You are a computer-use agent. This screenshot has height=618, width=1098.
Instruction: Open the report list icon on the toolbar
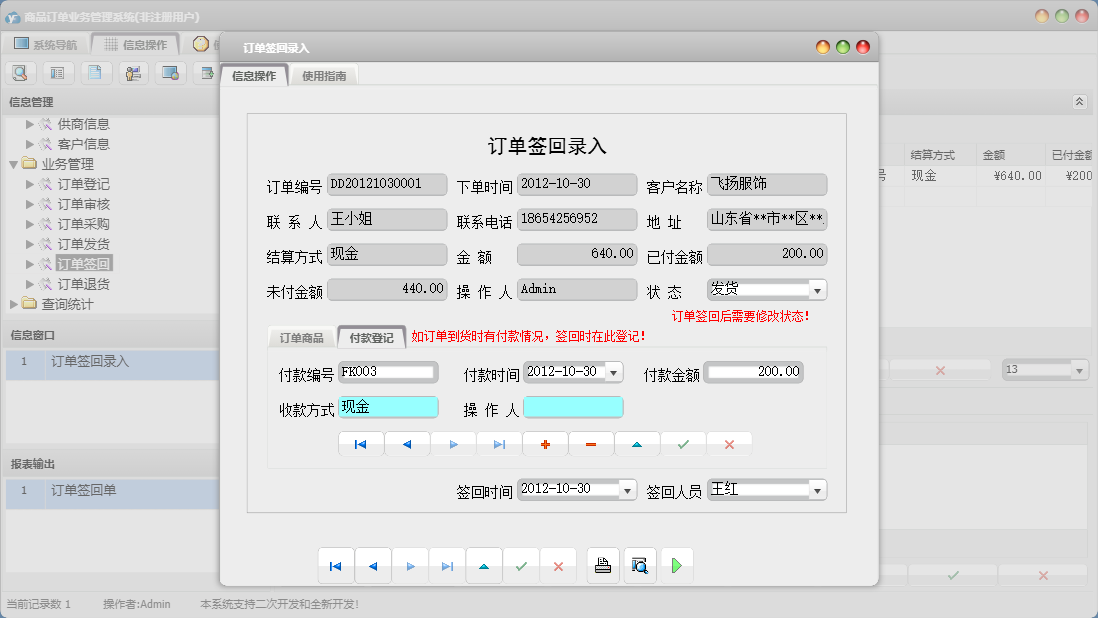57,72
